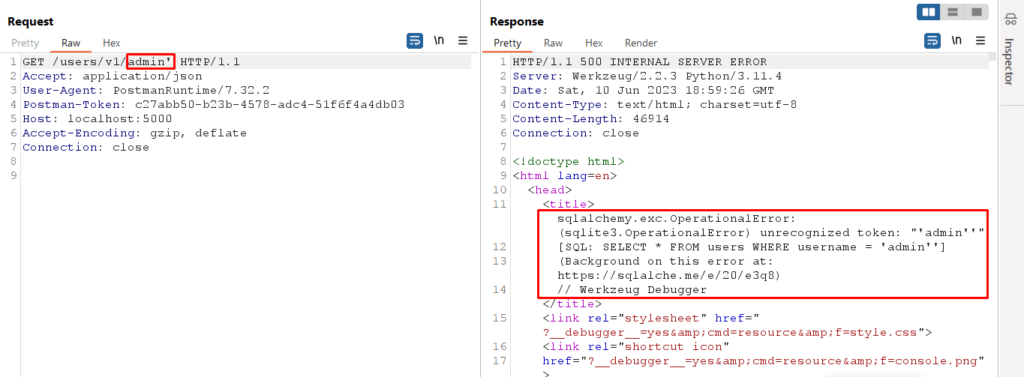Click the opening <title> tag line

pos(568,205)
